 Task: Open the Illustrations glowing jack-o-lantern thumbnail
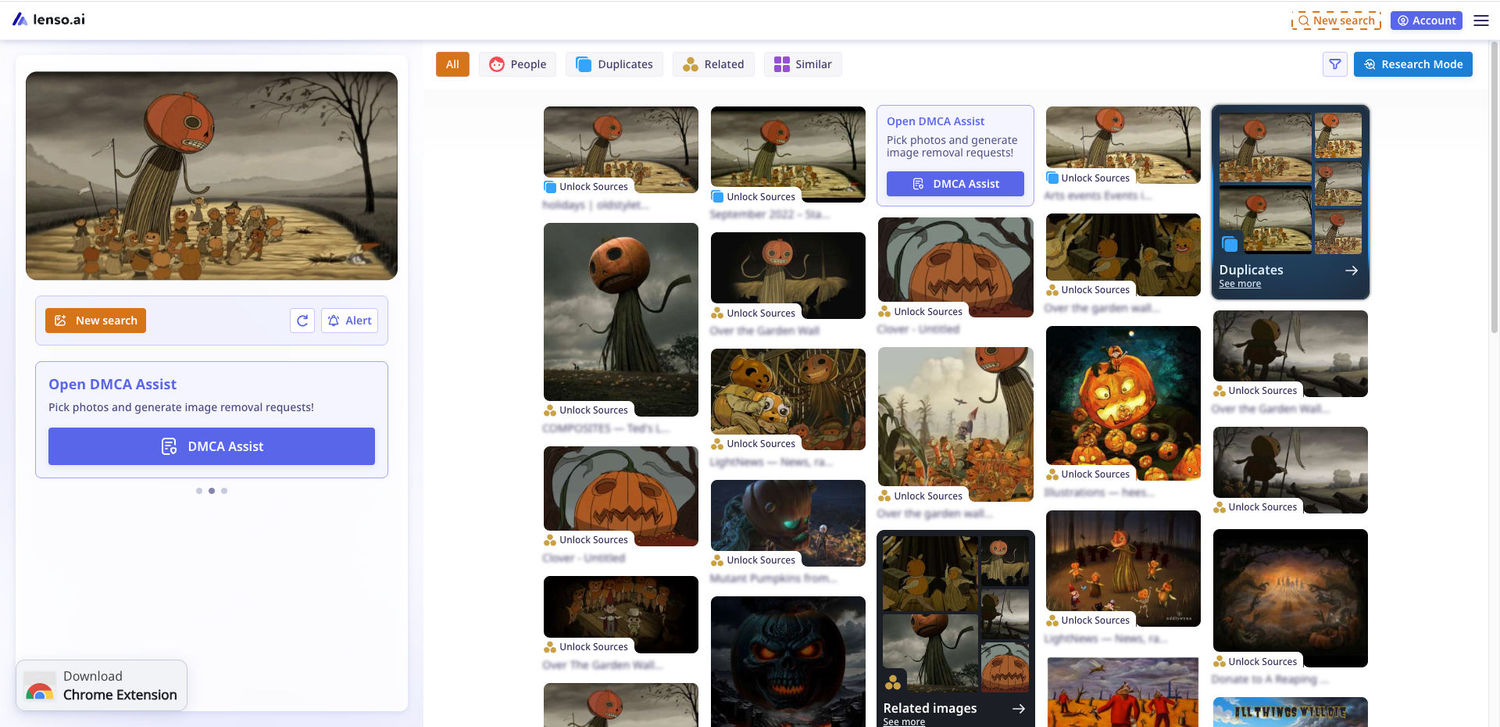pyautogui.click(x=1123, y=403)
